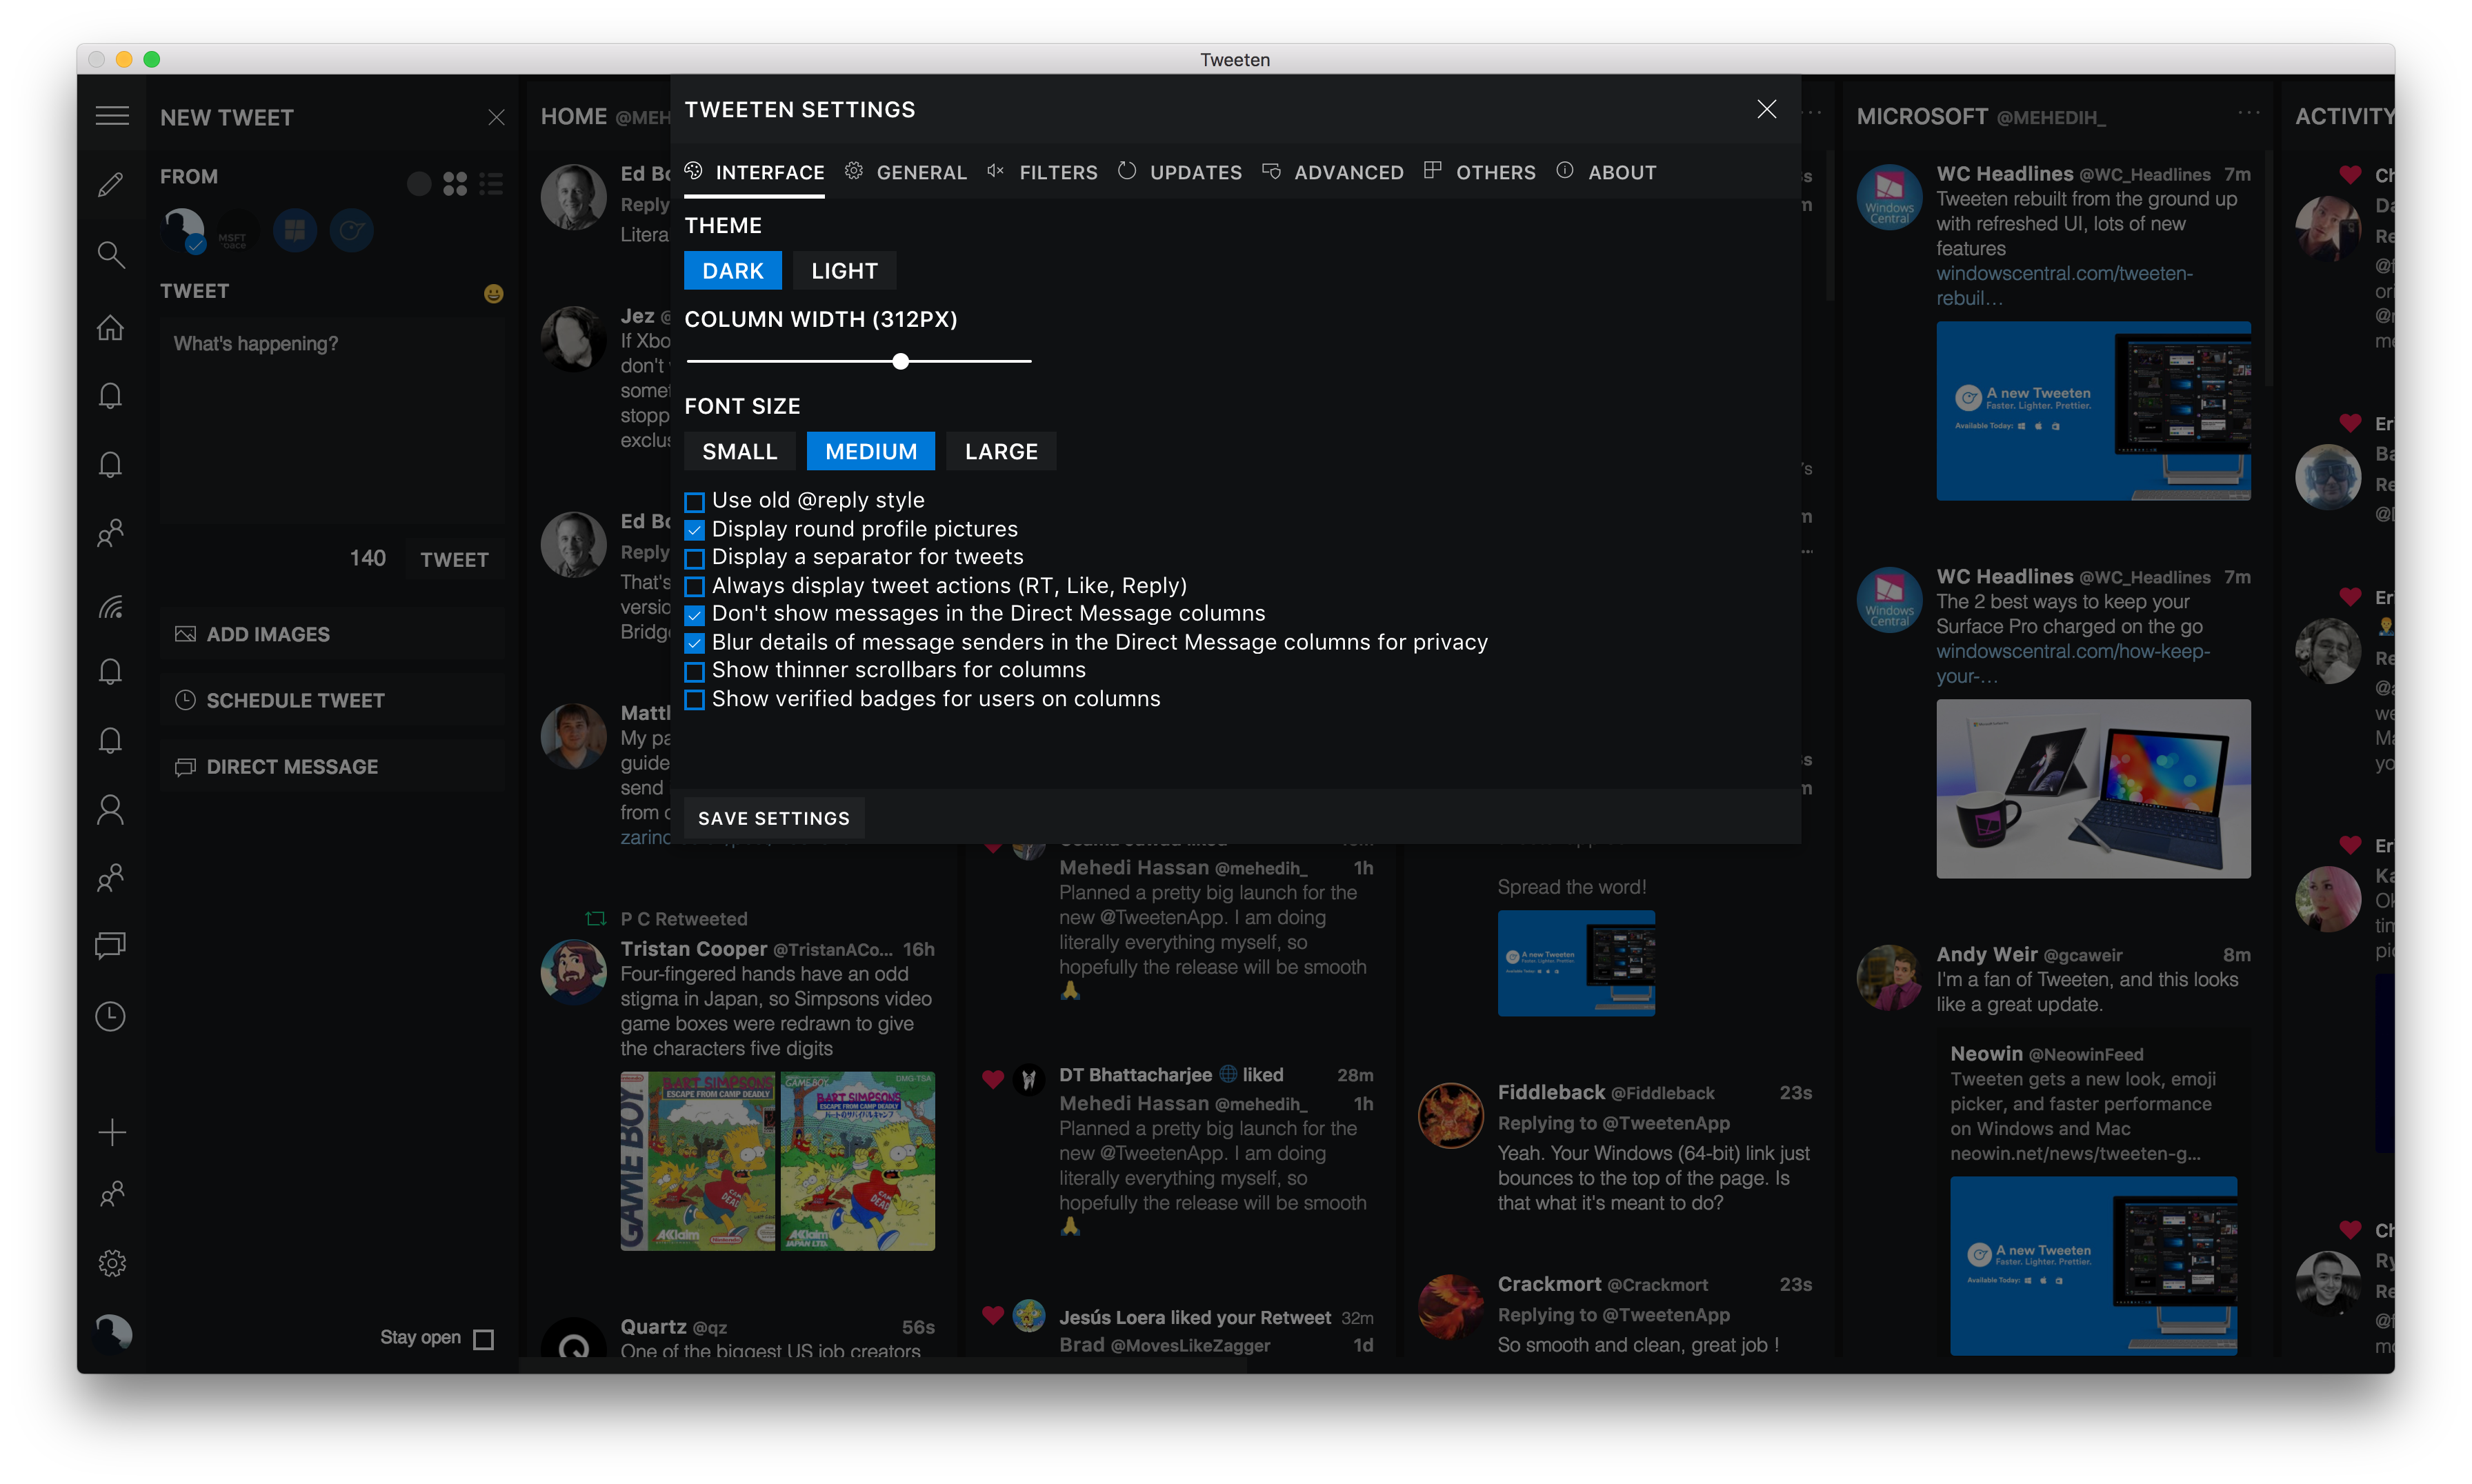This screenshot has height=1484, width=2472.
Task: Set font size to Medium
Action: tap(871, 452)
